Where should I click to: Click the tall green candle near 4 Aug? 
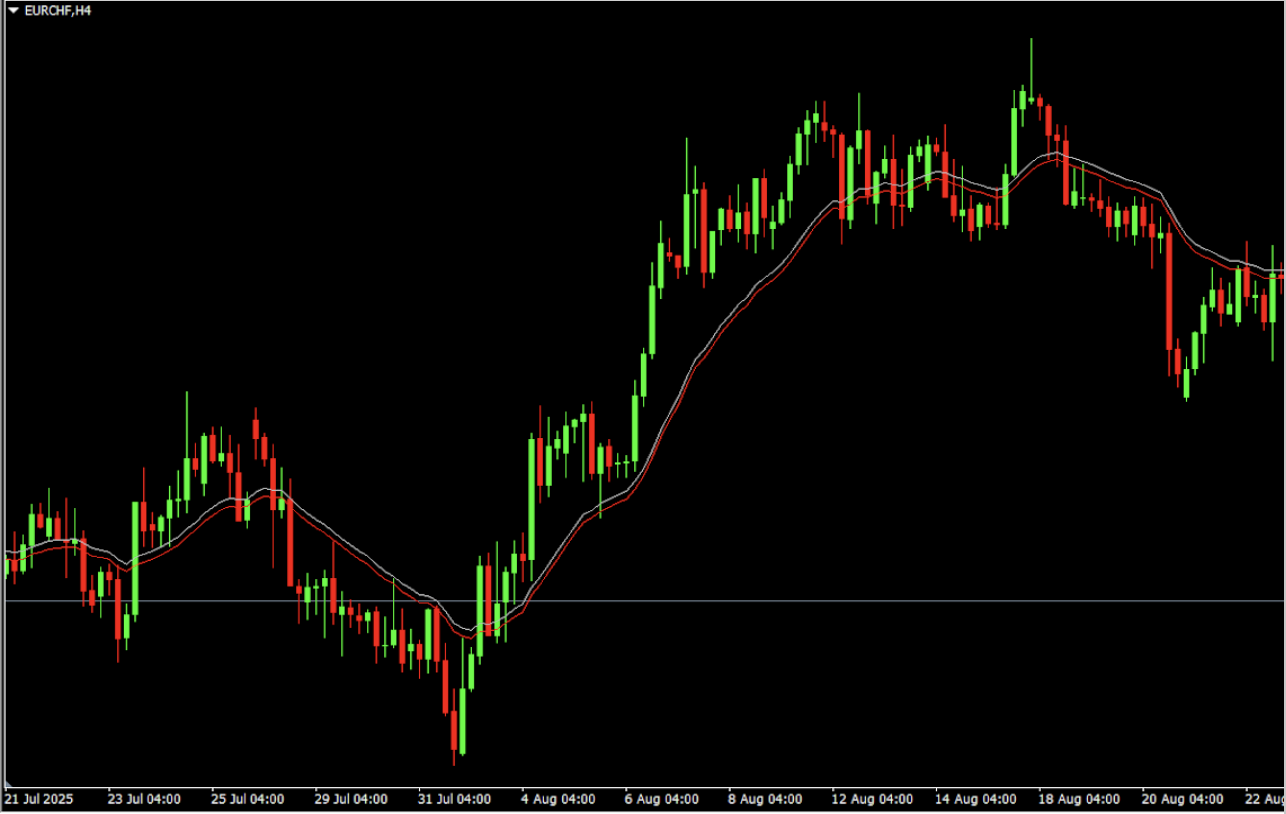532,500
